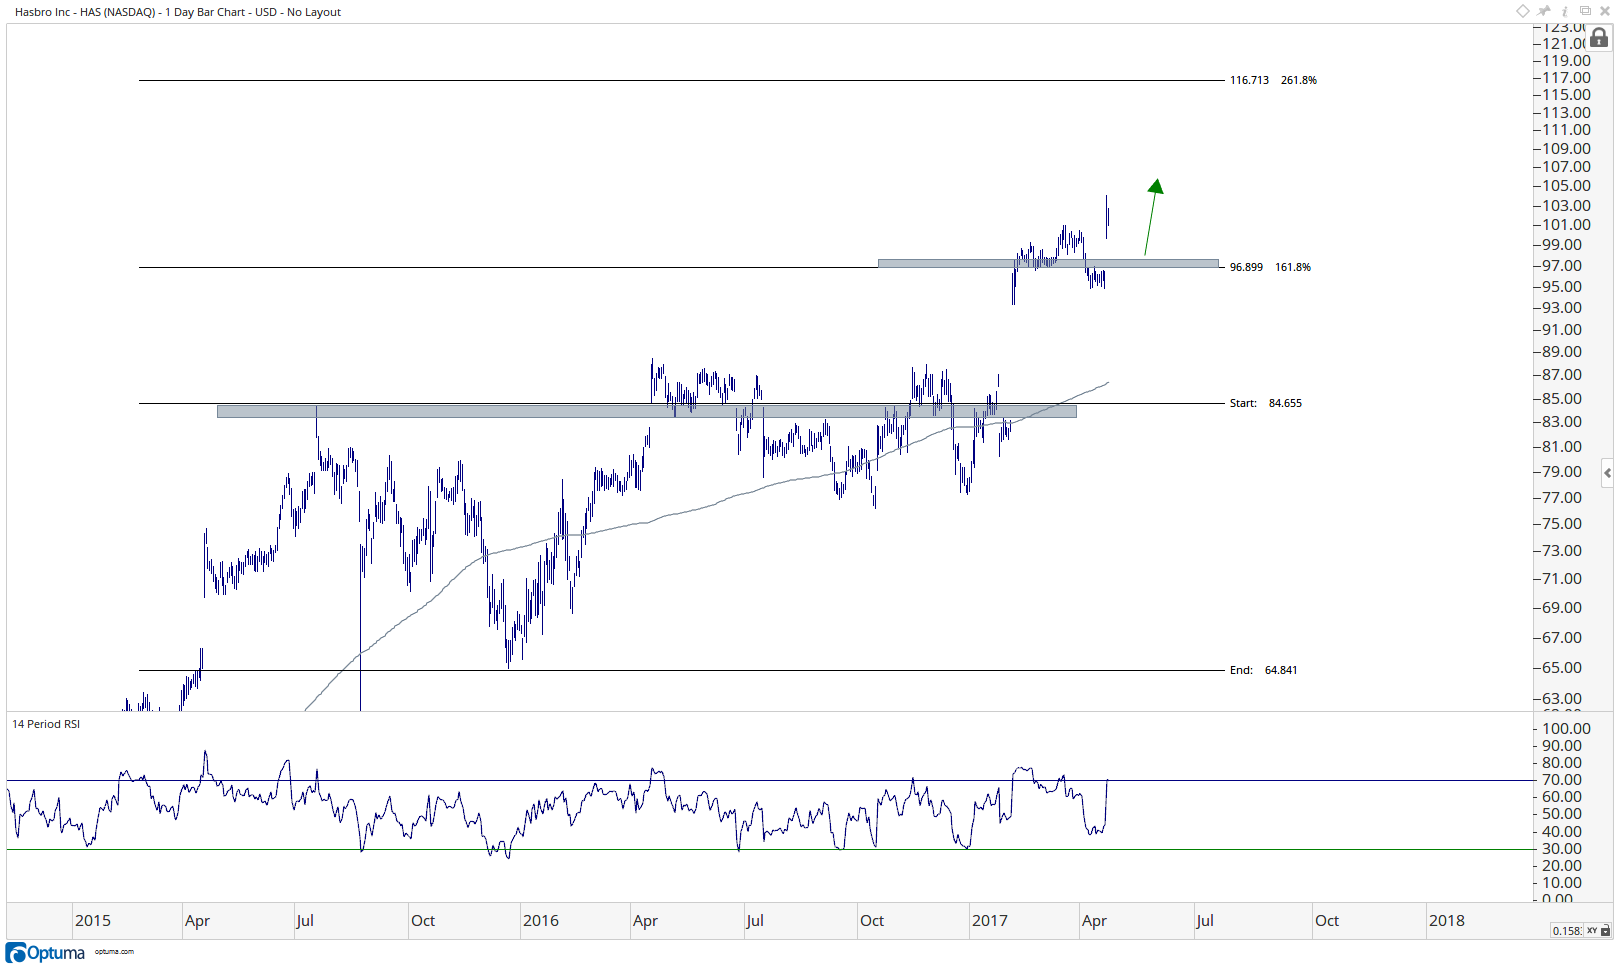Pin the chart with the pushpin icon
1620x967 pixels.
pyautogui.click(x=1544, y=11)
